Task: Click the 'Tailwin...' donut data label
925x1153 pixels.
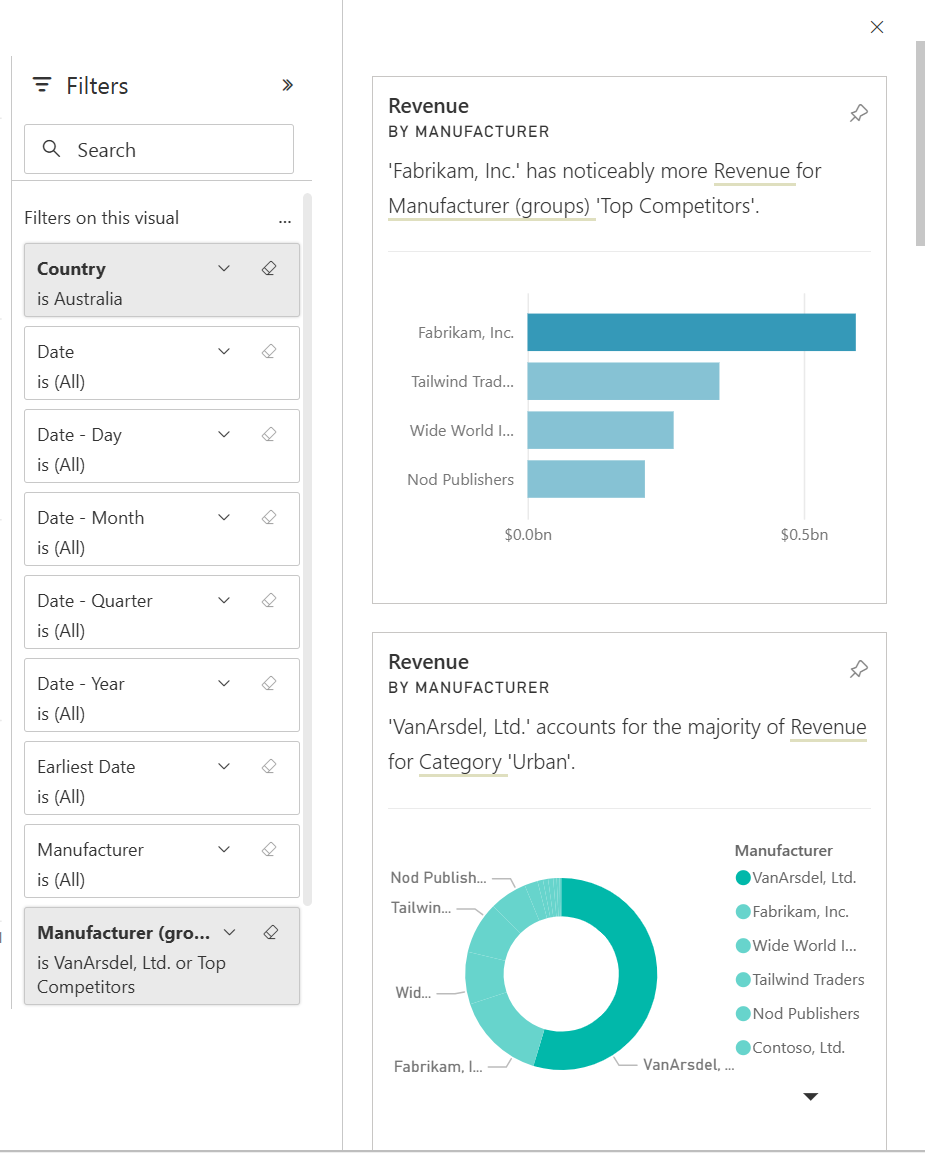Action: pyautogui.click(x=421, y=908)
